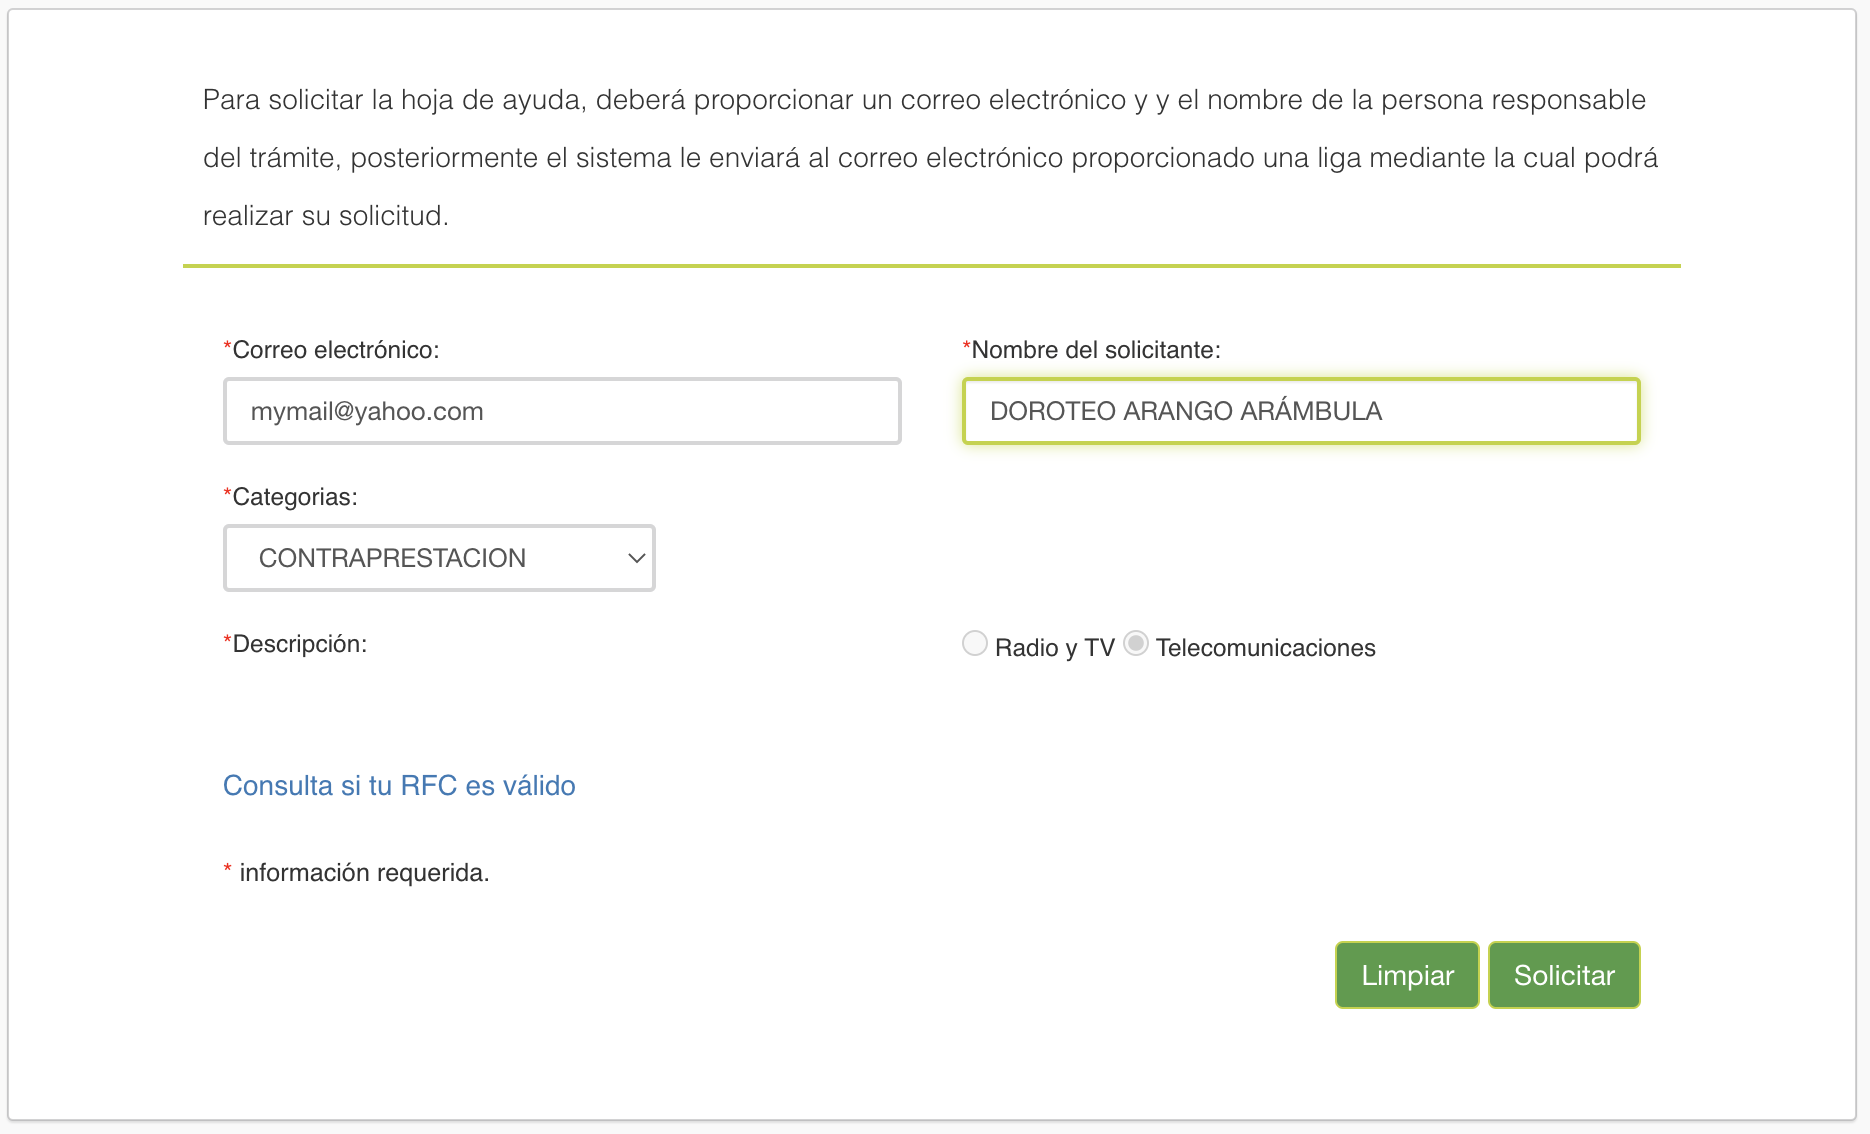Click the instruction paragraph about hoja de ayuda

click(x=930, y=158)
